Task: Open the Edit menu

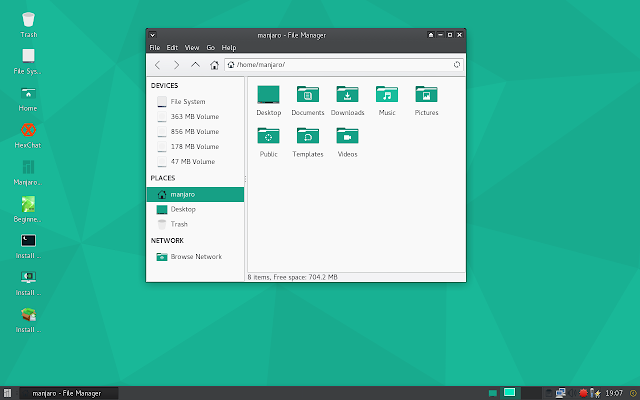Action: [x=172, y=48]
